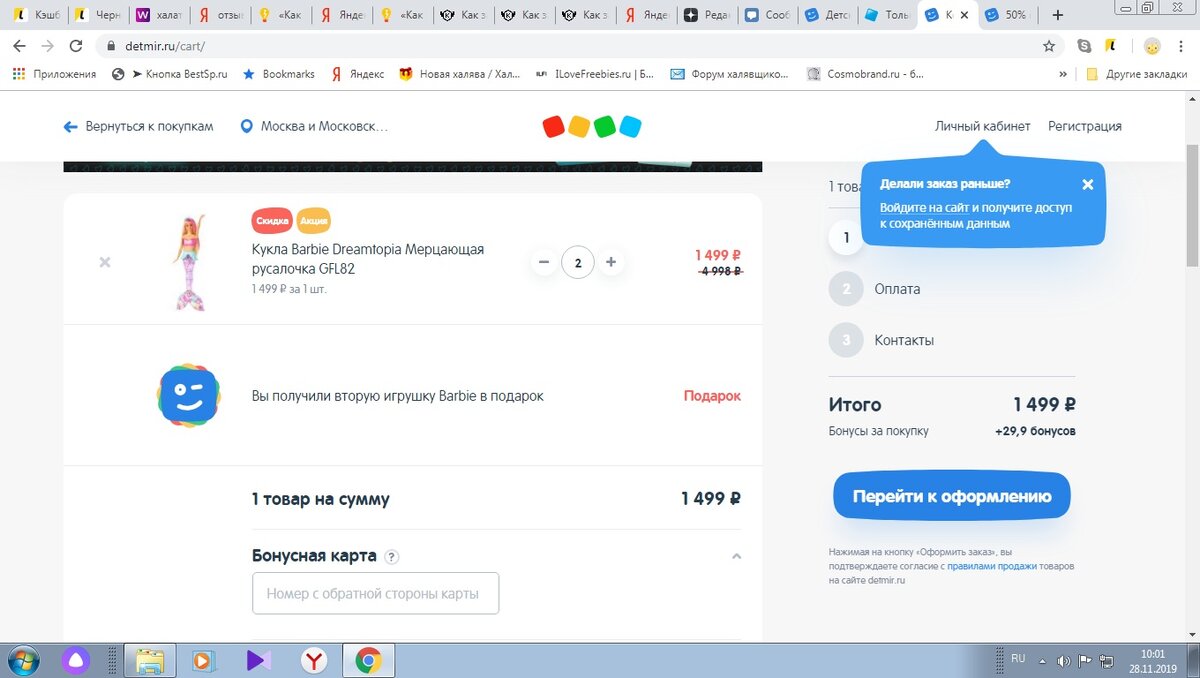1200x678 pixels.
Task: Open the Яндекс bookmark
Action: point(357,74)
